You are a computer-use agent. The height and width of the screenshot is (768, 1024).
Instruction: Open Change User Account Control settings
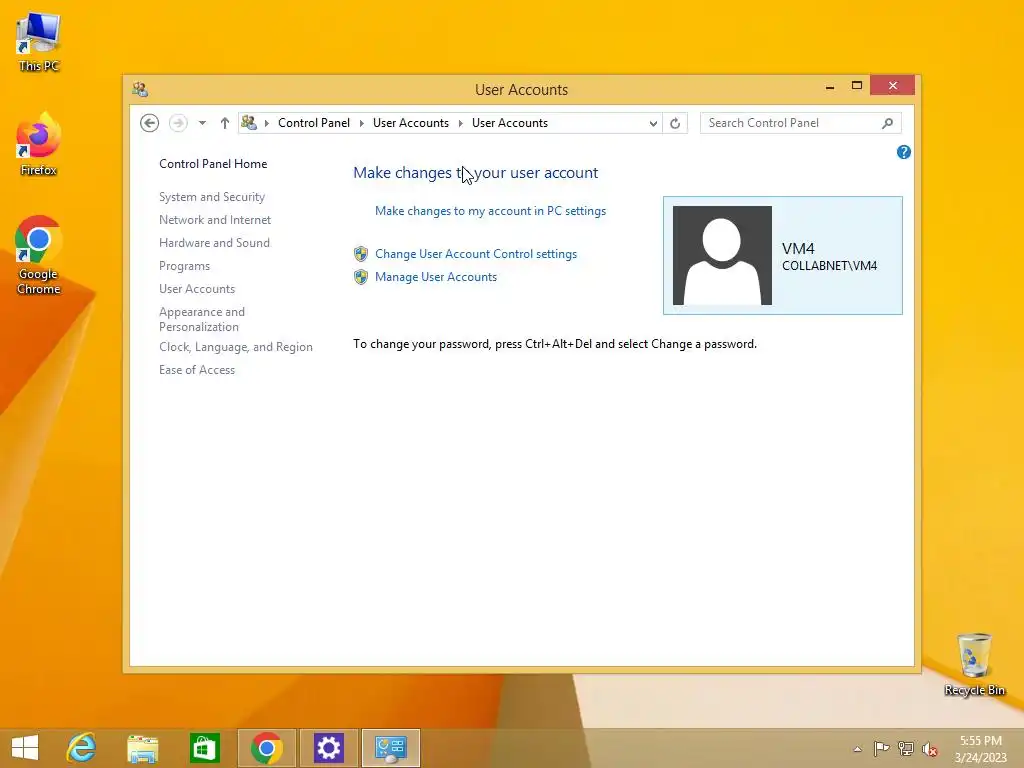(x=476, y=254)
